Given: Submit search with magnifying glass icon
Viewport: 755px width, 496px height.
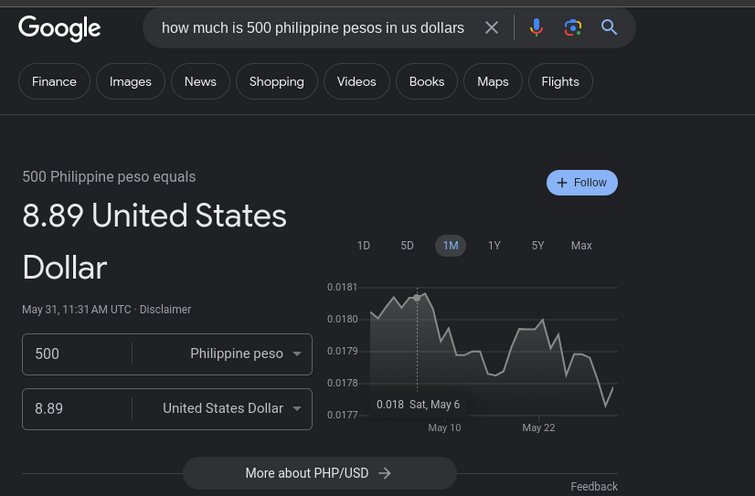Looking at the screenshot, I should 609,27.
